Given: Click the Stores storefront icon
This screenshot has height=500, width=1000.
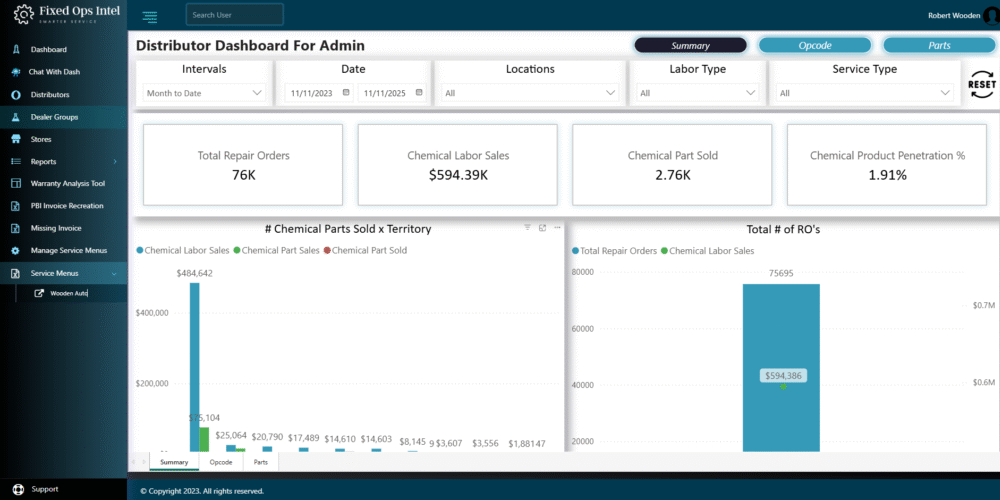Looking at the screenshot, I should [16, 139].
